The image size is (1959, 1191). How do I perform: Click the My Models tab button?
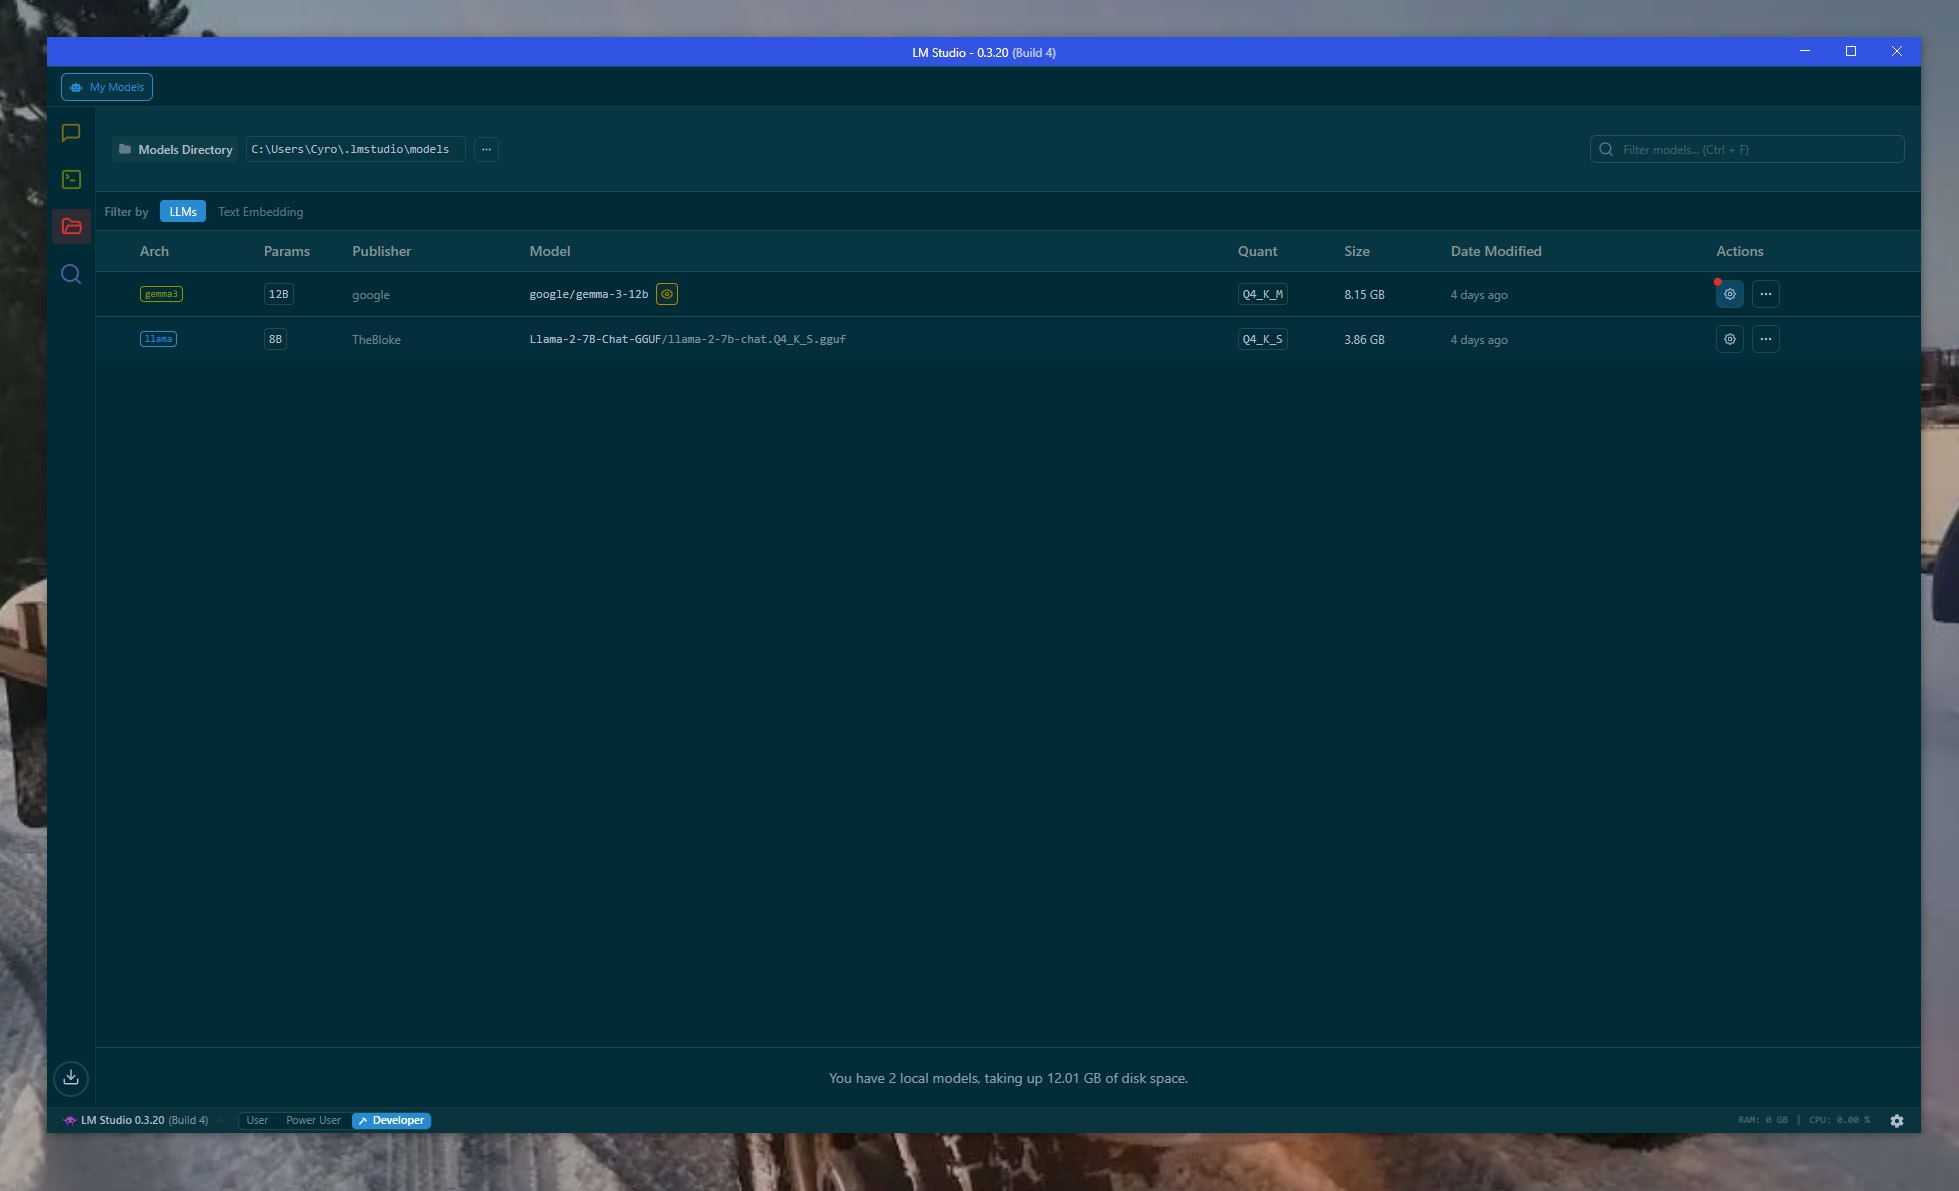(x=107, y=87)
